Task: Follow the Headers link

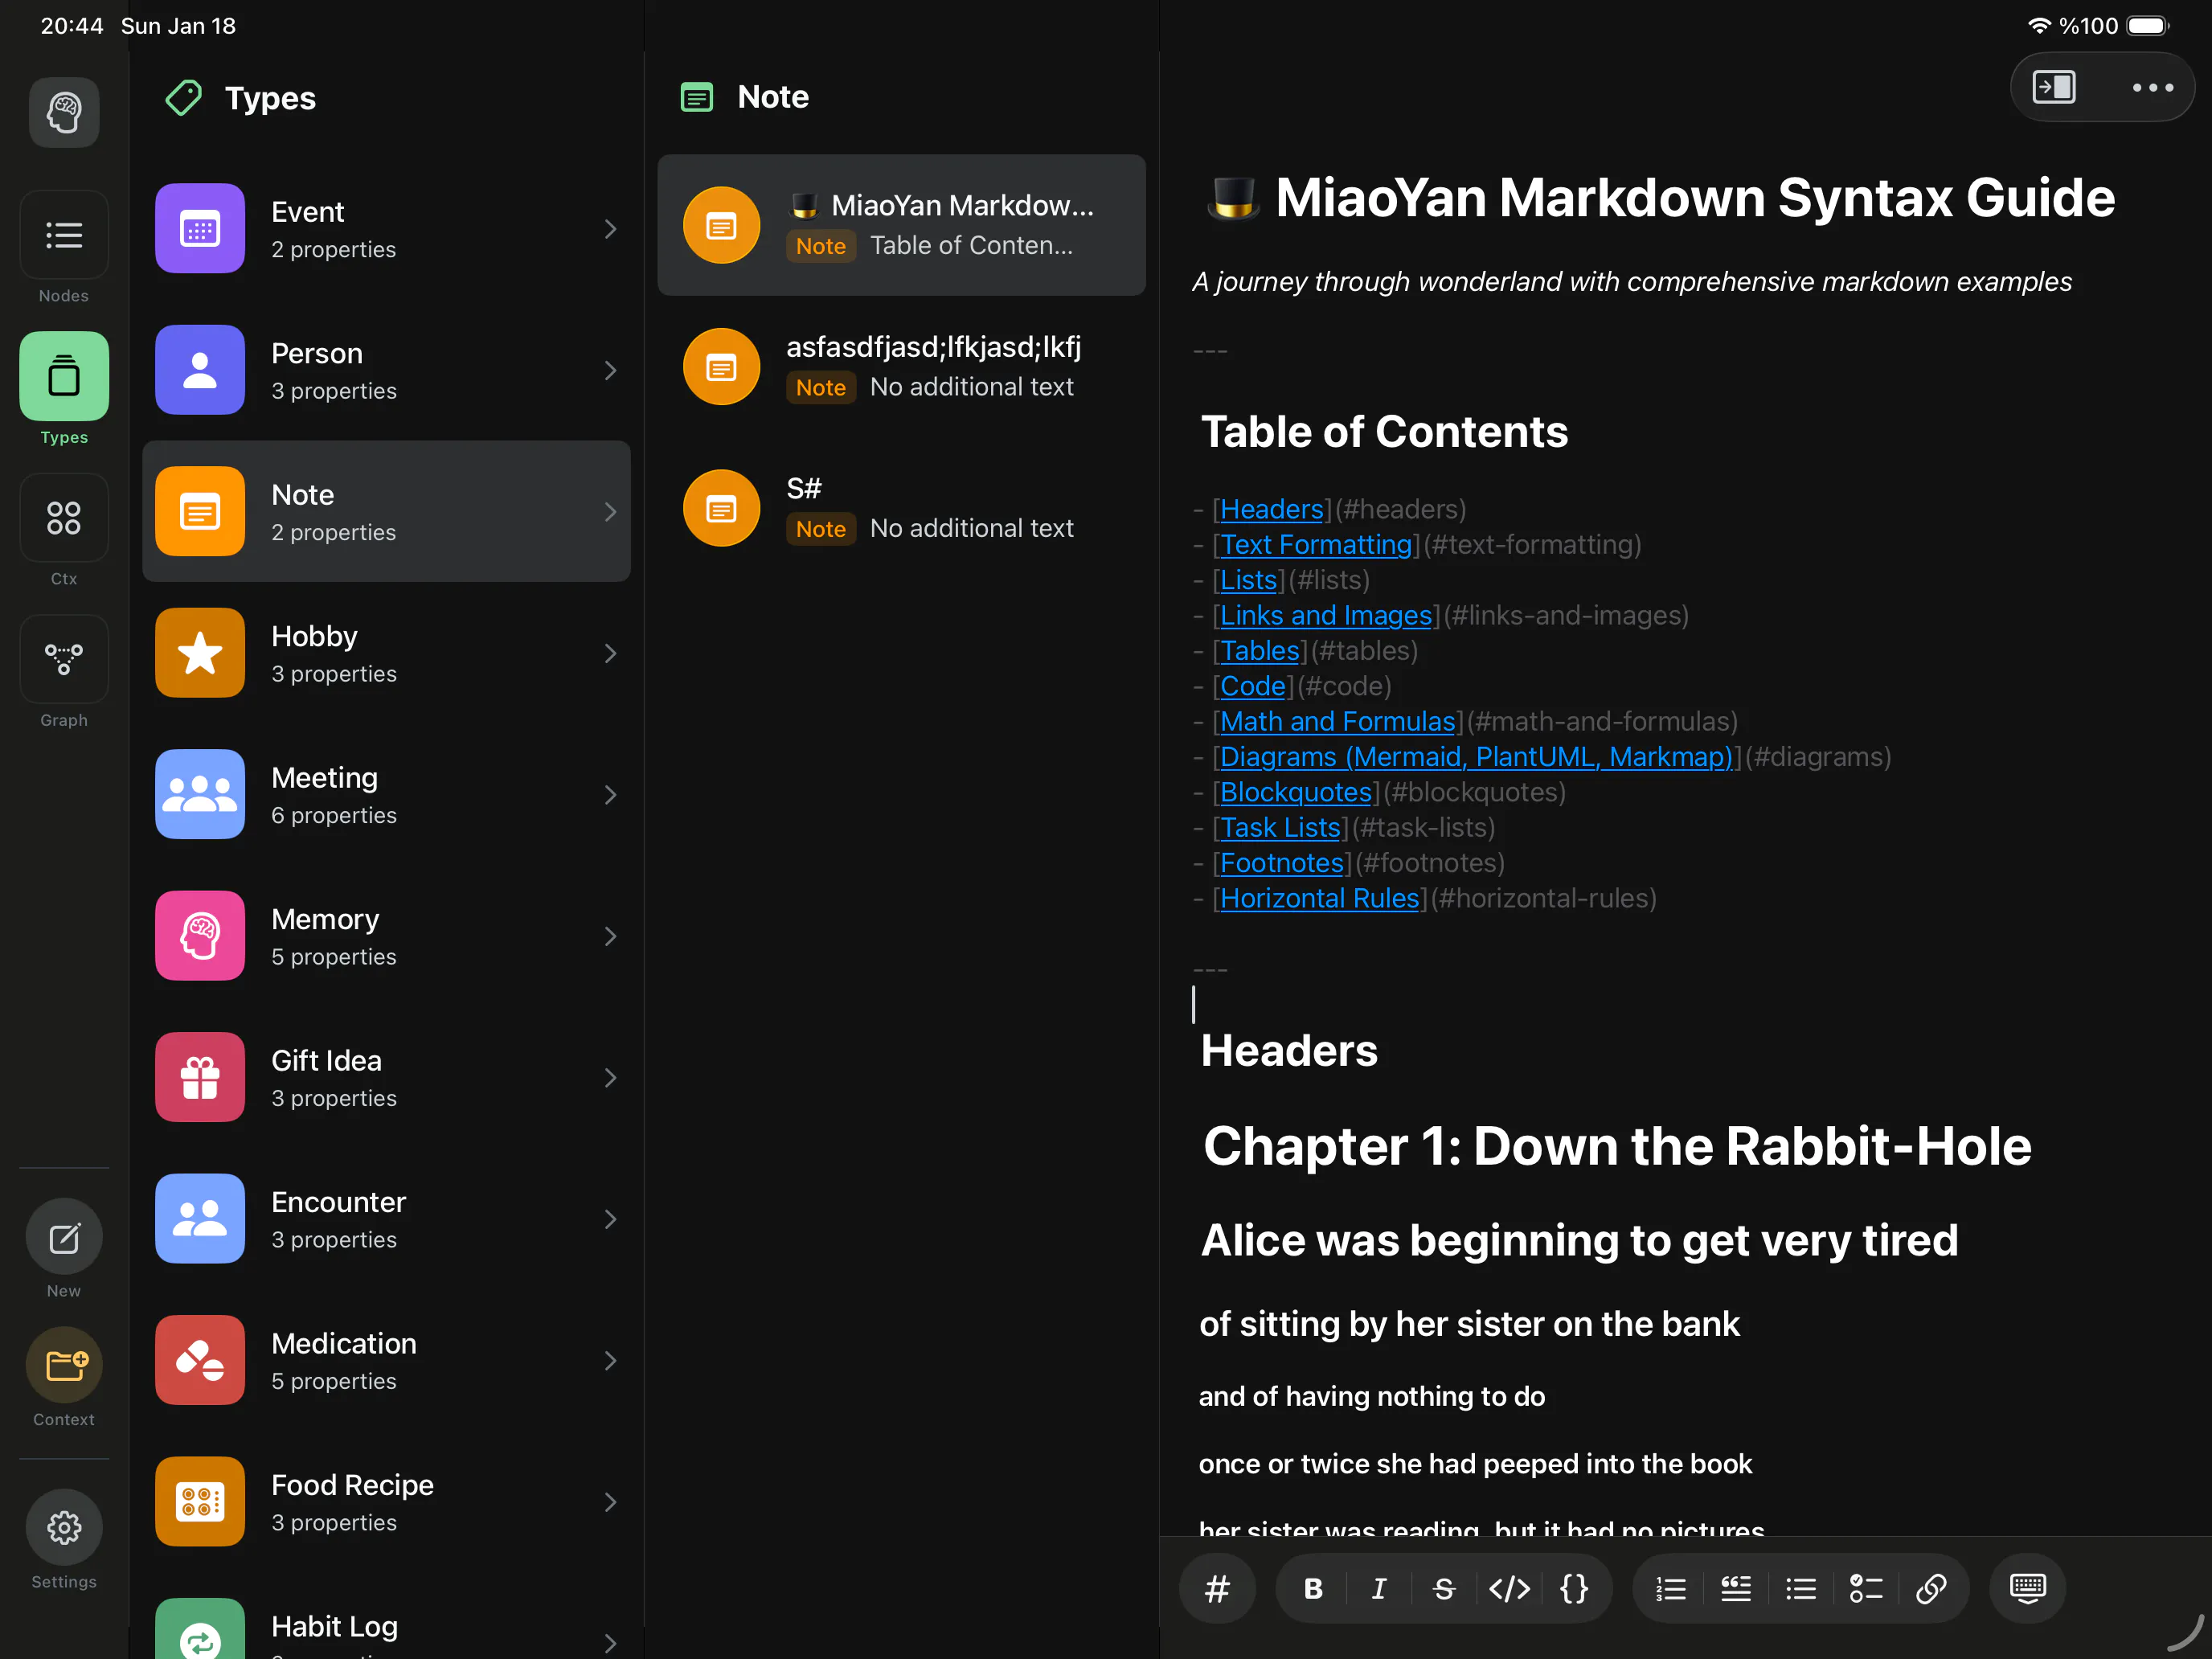Action: click(1271, 509)
